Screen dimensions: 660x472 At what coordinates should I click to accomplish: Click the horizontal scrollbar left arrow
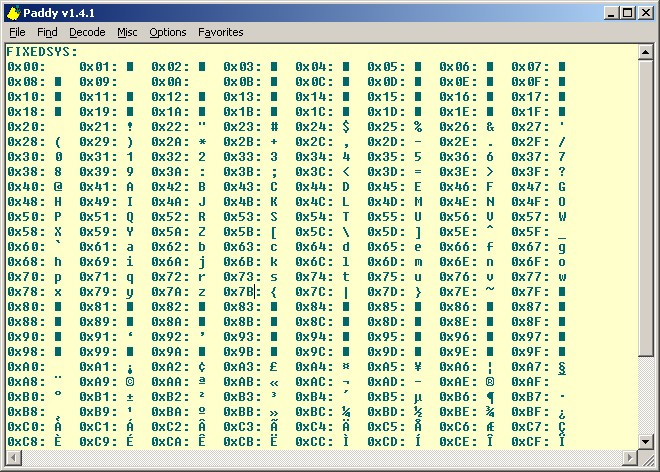pyautogui.click(x=14, y=457)
